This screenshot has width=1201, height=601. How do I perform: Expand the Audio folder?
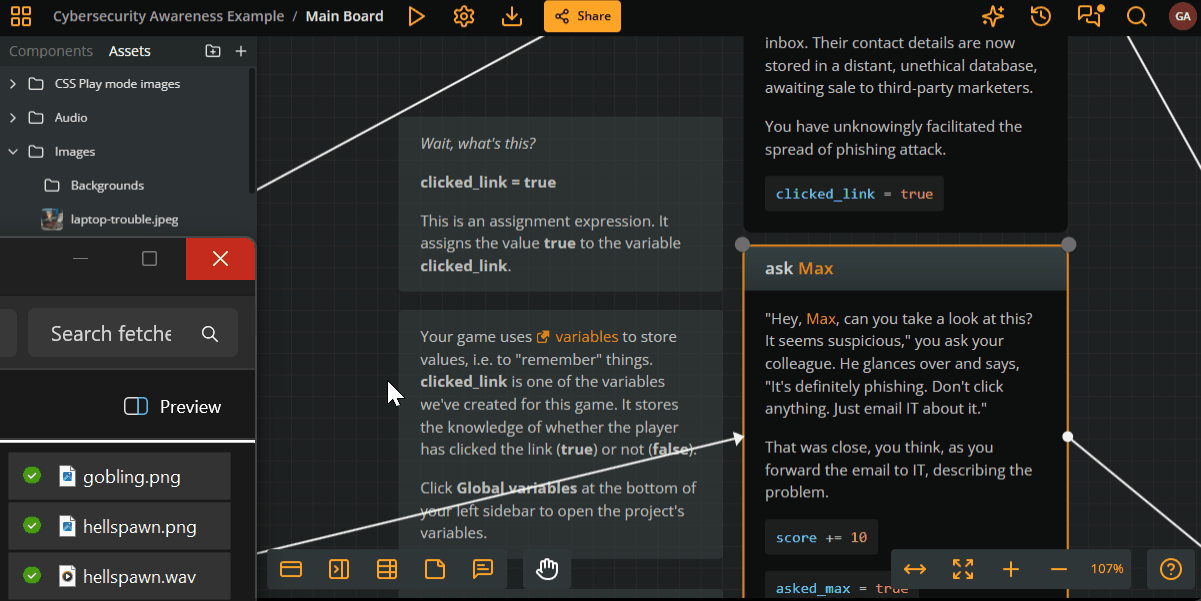(13, 118)
